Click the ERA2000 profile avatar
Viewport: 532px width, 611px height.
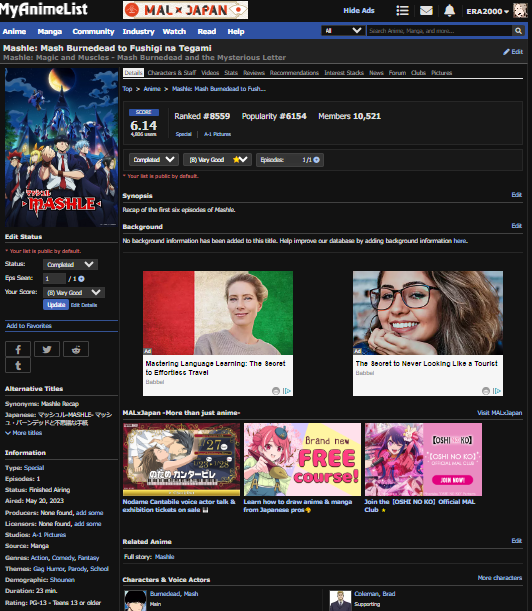click(x=520, y=11)
